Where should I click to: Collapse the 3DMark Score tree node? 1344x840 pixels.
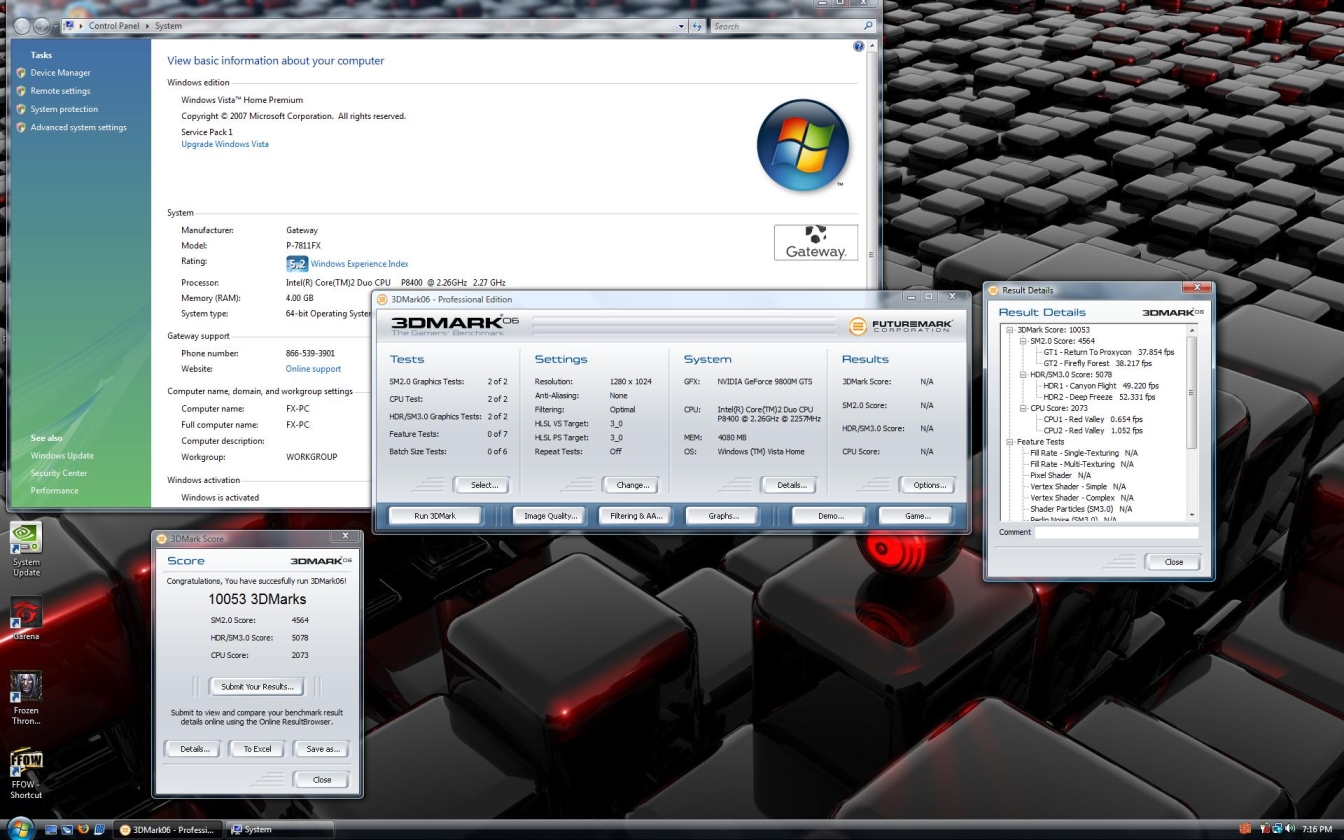click(x=1010, y=330)
